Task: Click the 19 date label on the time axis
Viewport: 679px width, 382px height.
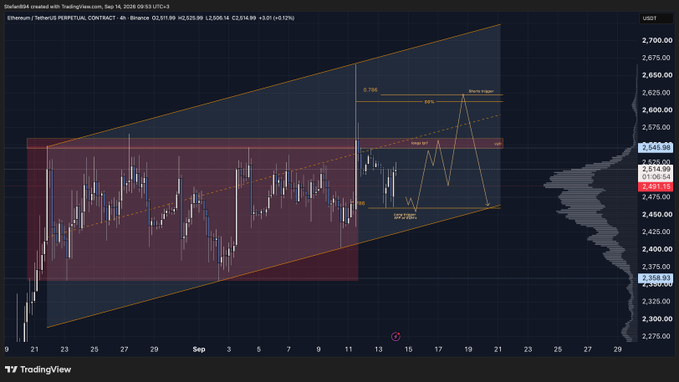Action: 468,349
